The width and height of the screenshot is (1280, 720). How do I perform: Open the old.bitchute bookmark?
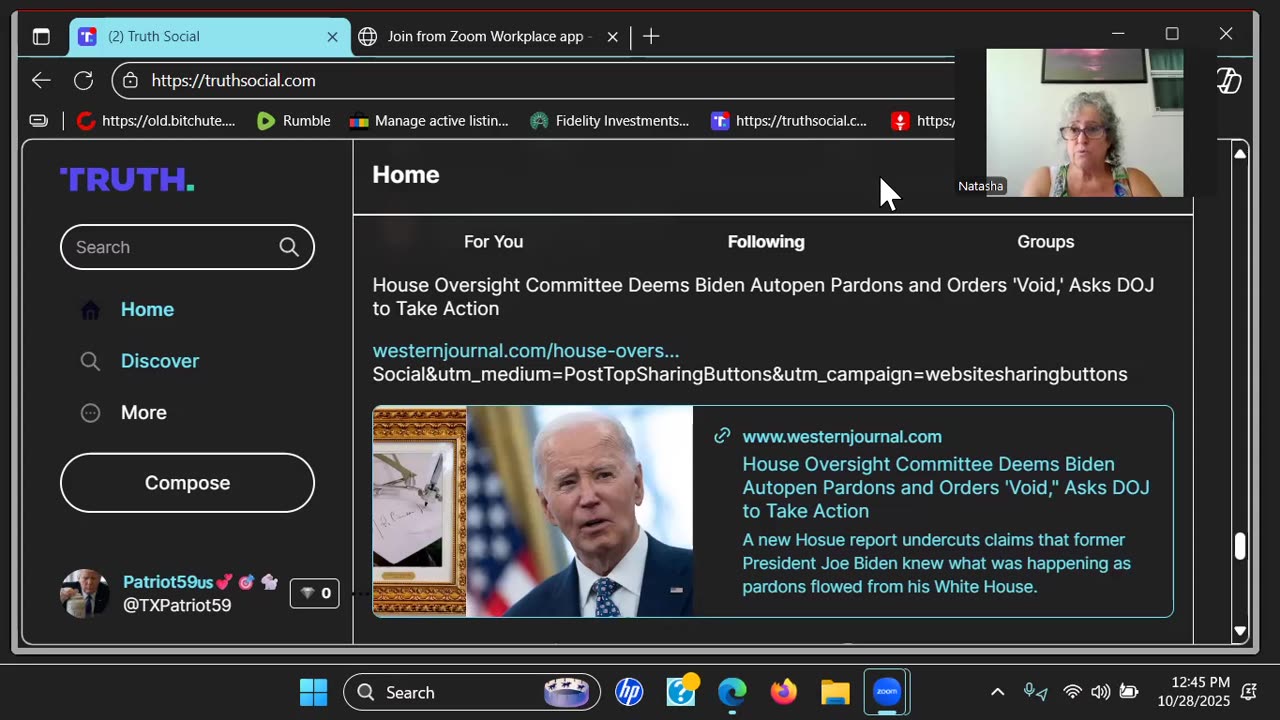[156, 121]
